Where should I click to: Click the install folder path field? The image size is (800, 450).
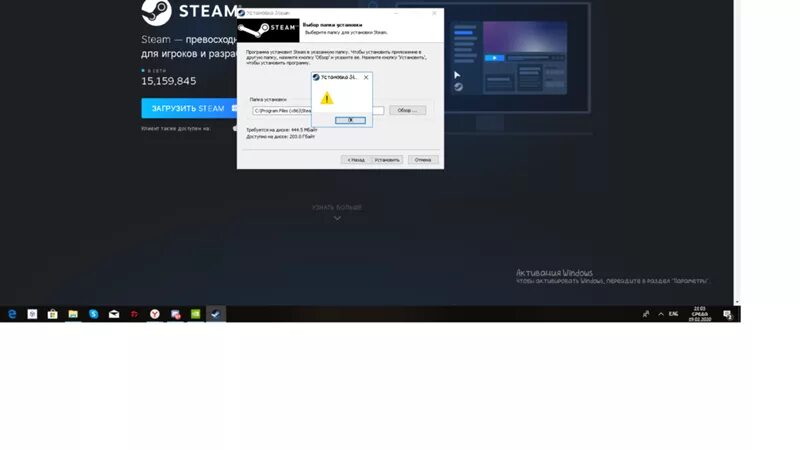318,111
